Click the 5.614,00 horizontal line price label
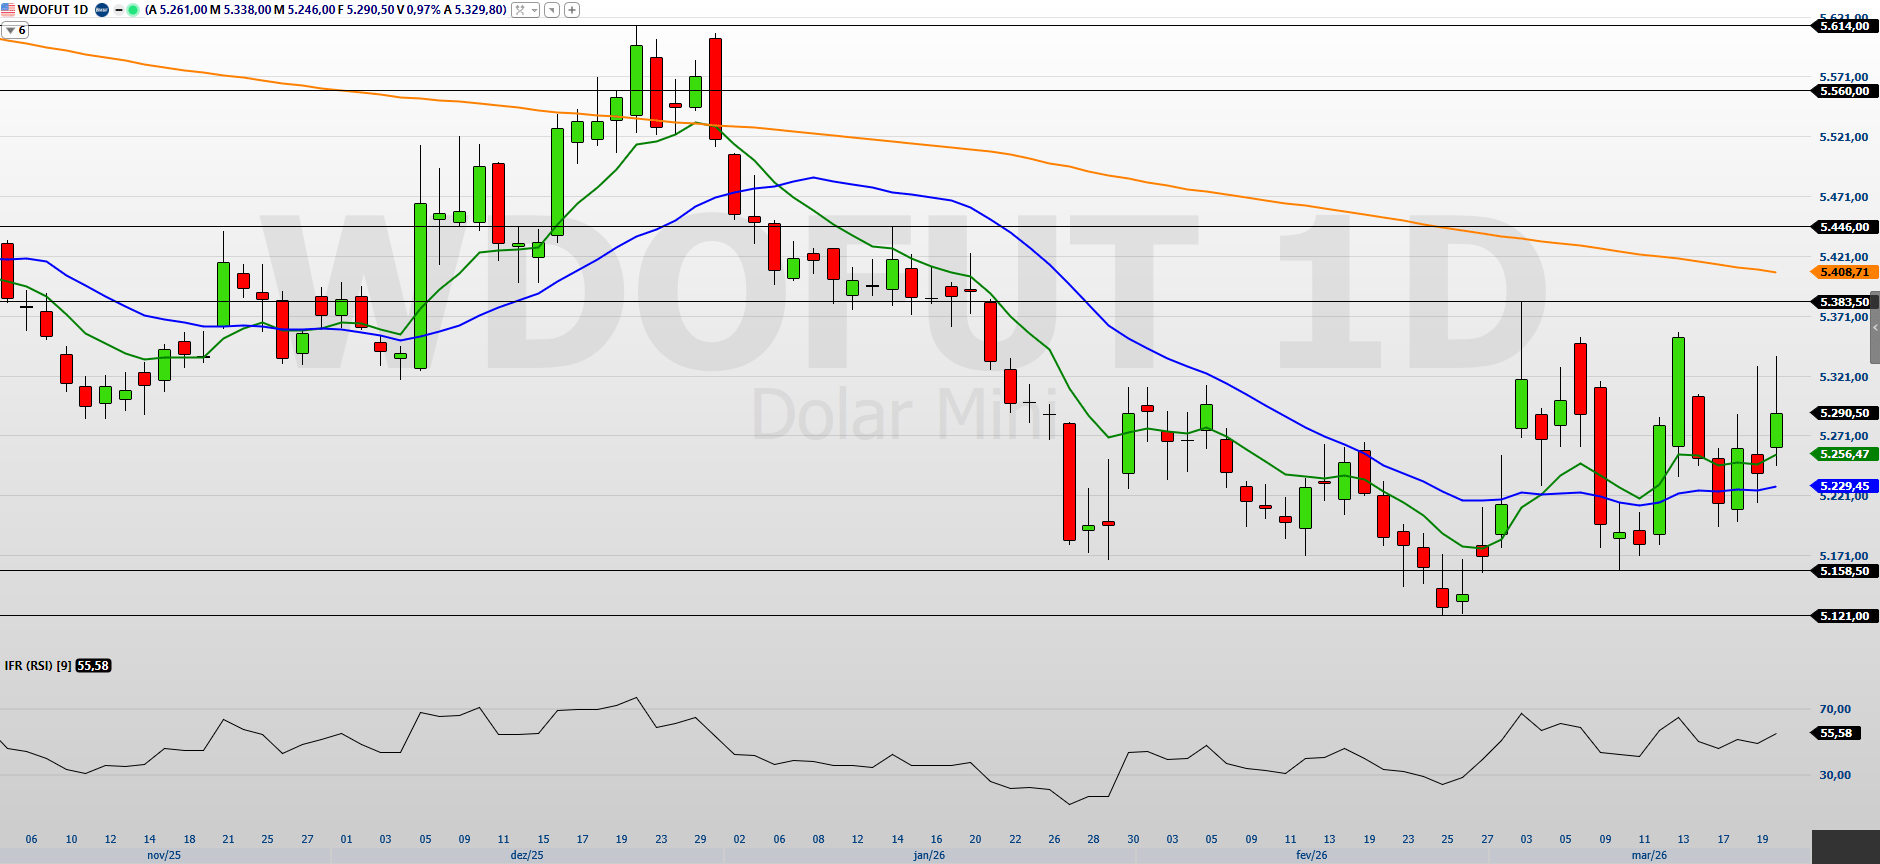 tap(1843, 27)
